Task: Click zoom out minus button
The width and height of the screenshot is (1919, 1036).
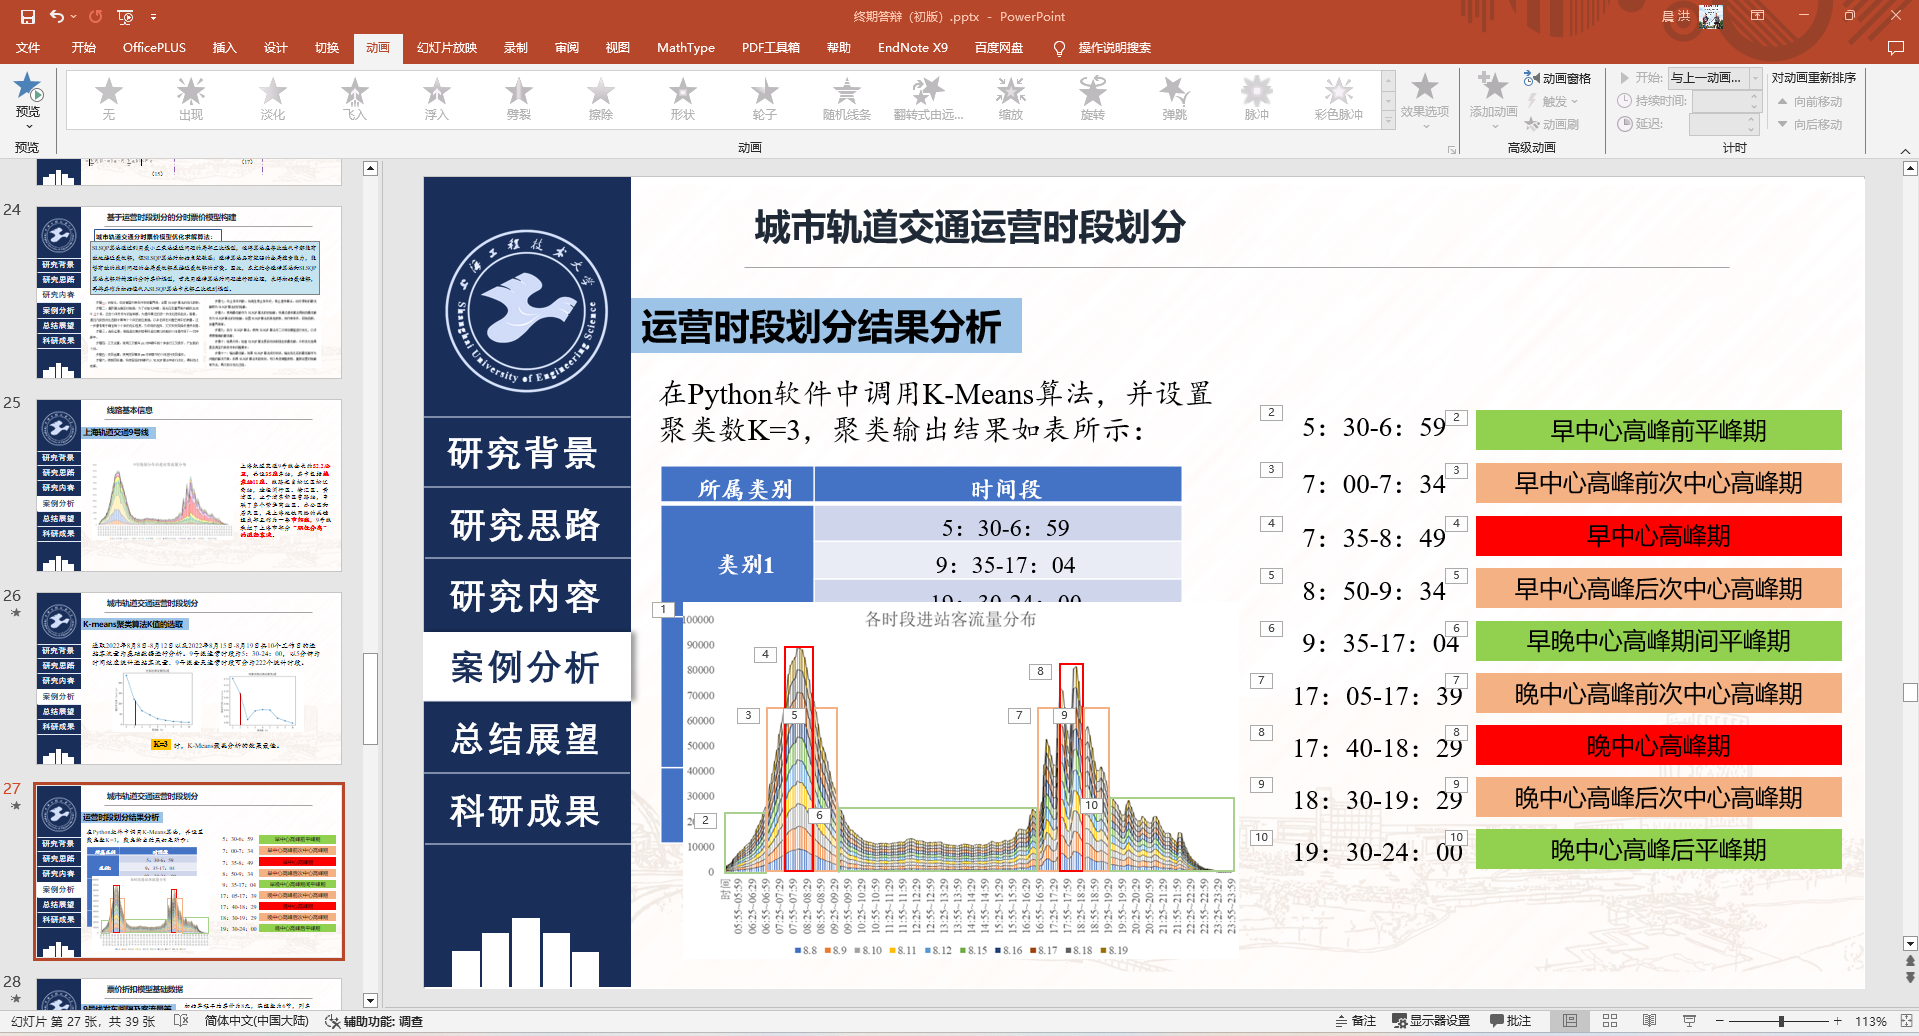Action: coord(1720,1021)
